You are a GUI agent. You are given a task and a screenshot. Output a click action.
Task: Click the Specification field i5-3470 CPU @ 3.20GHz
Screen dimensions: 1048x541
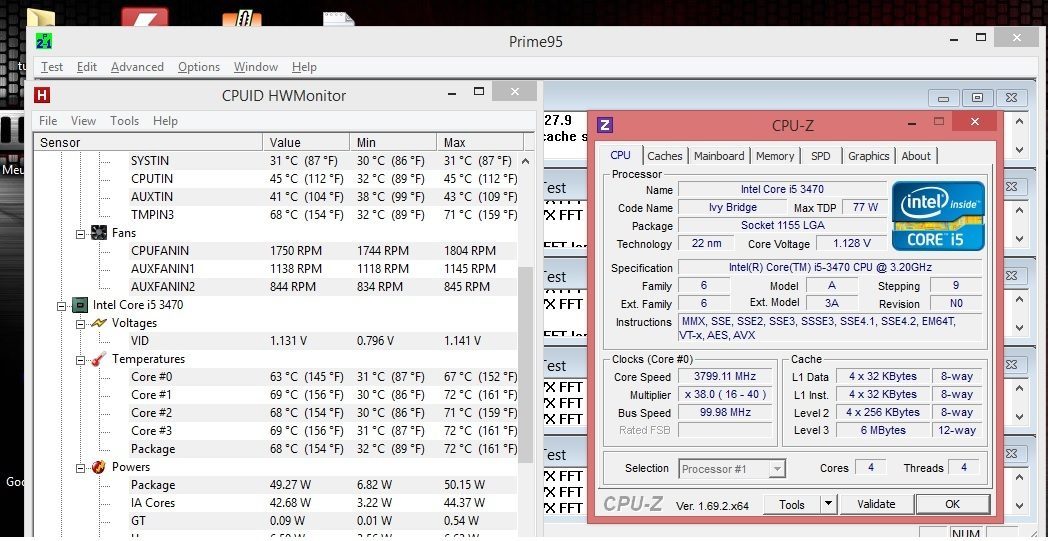click(x=830, y=267)
